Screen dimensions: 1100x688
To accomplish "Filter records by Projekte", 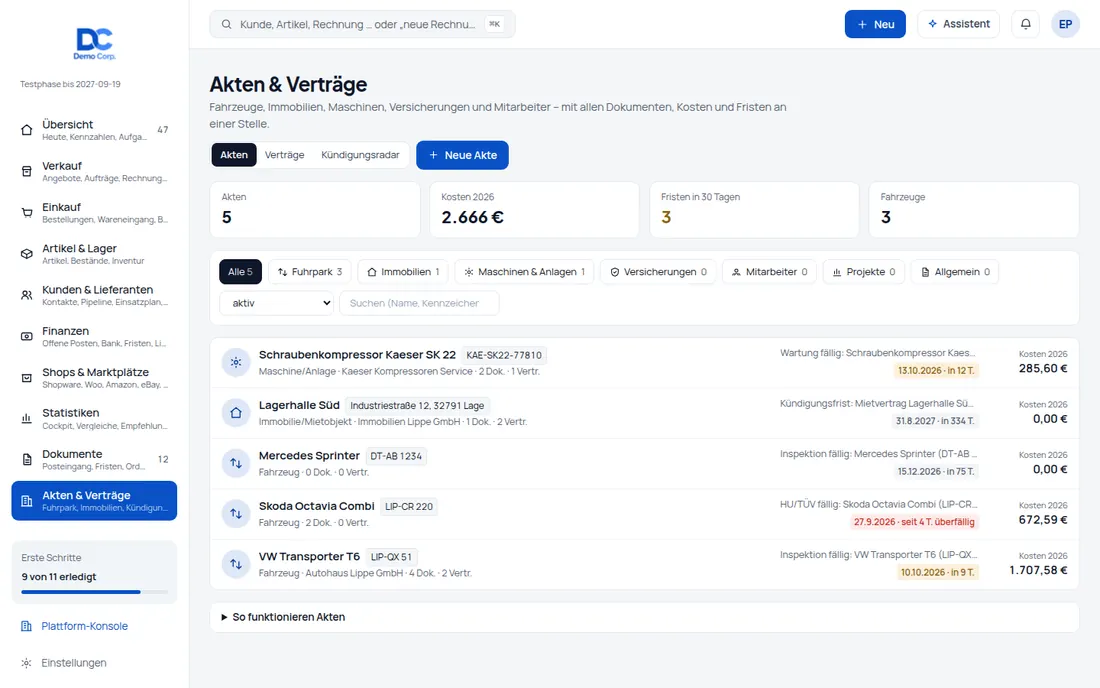I will [864, 272].
